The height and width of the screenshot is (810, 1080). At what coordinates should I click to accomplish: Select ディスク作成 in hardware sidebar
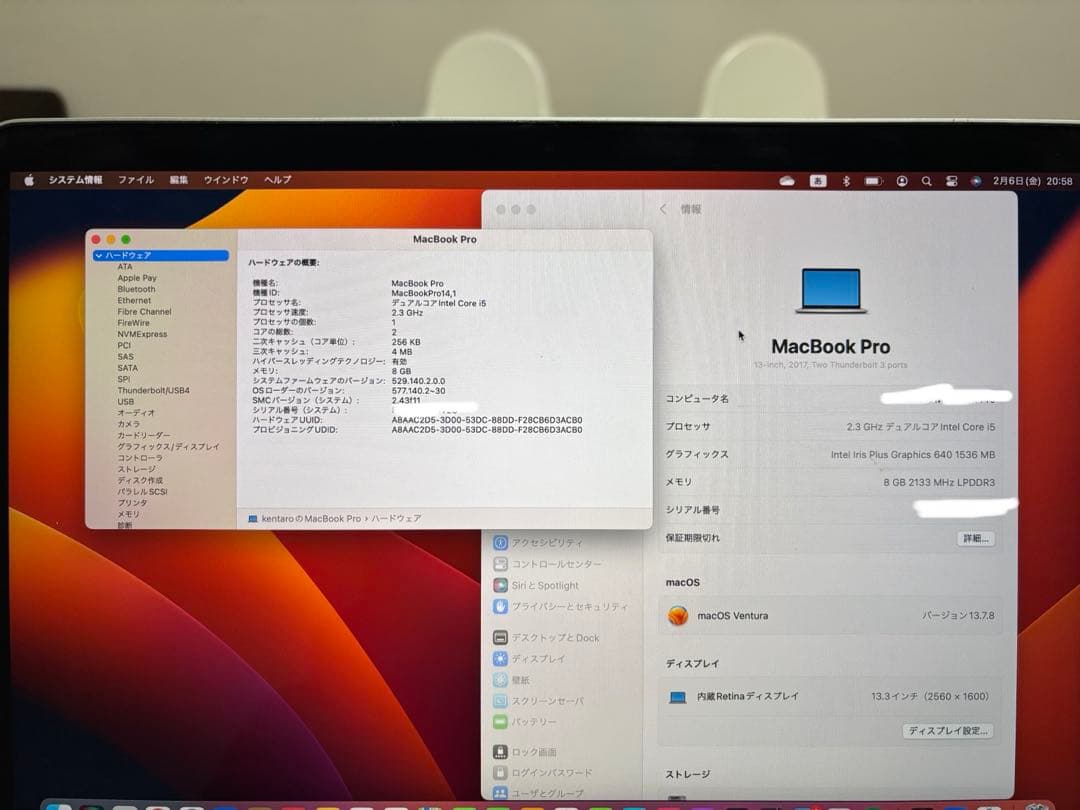click(x=140, y=480)
